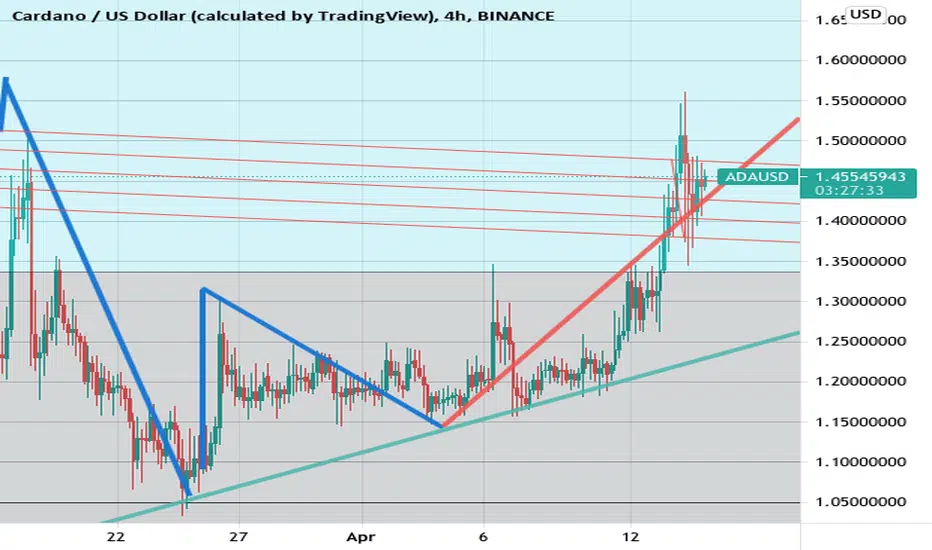Click the USD currency button
The height and width of the screenshot is (550, 932).
[865, 14]
